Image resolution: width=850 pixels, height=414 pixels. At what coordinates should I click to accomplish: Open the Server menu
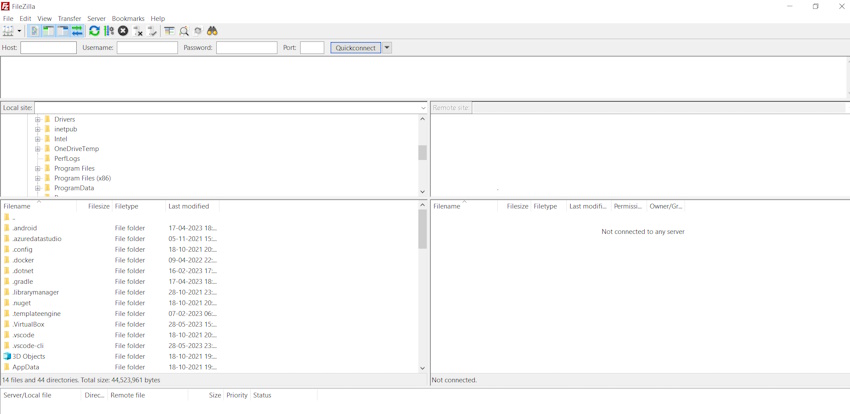click(x=96, y=18)
